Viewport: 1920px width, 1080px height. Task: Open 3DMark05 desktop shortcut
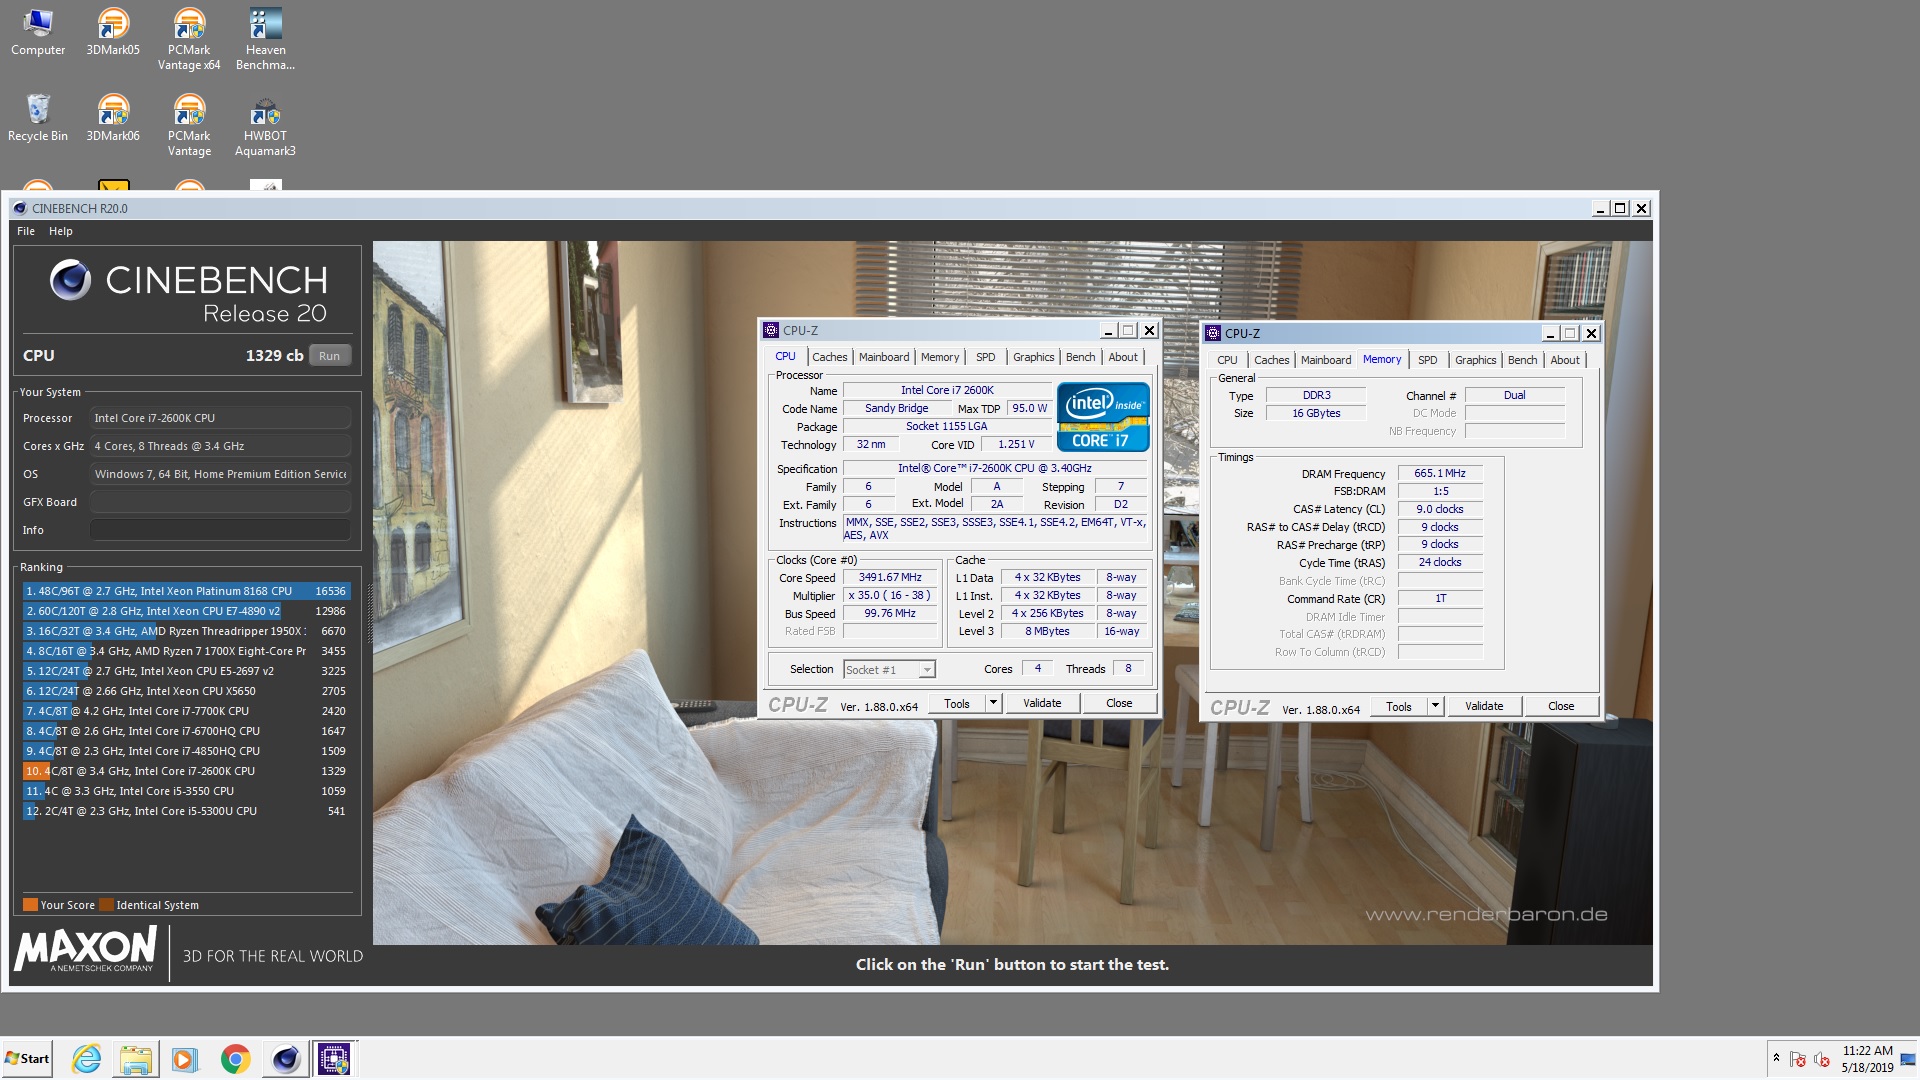[x=113, y=32]
